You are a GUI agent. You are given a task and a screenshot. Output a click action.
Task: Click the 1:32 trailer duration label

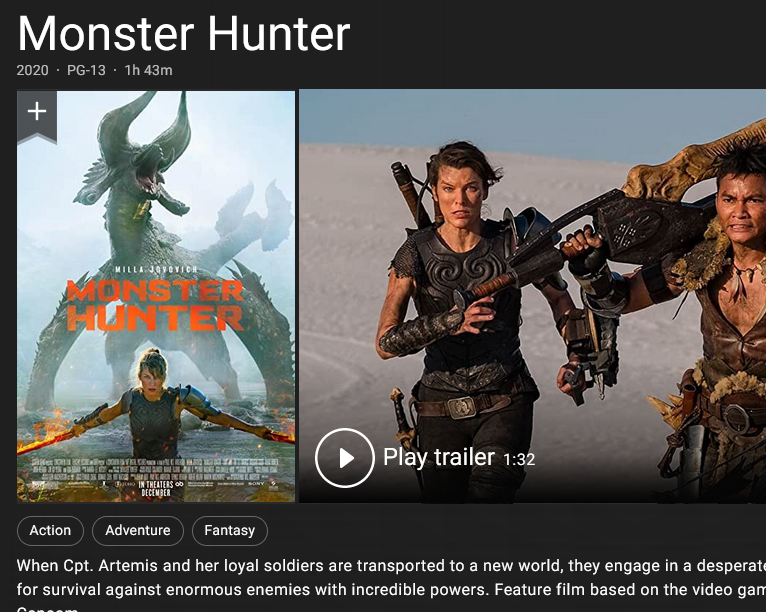(519, 460)
